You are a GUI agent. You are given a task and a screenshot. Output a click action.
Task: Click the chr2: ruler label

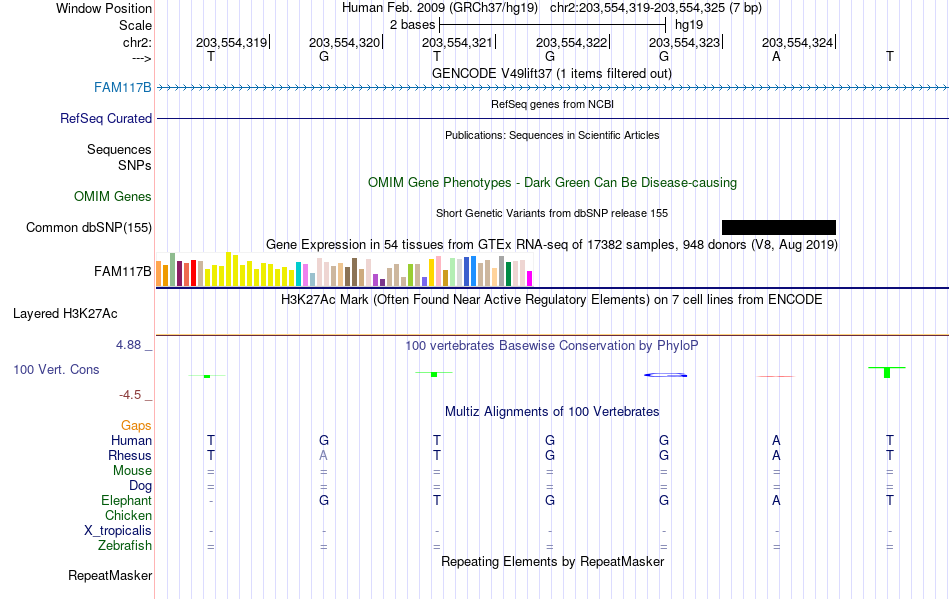point(137,43)
